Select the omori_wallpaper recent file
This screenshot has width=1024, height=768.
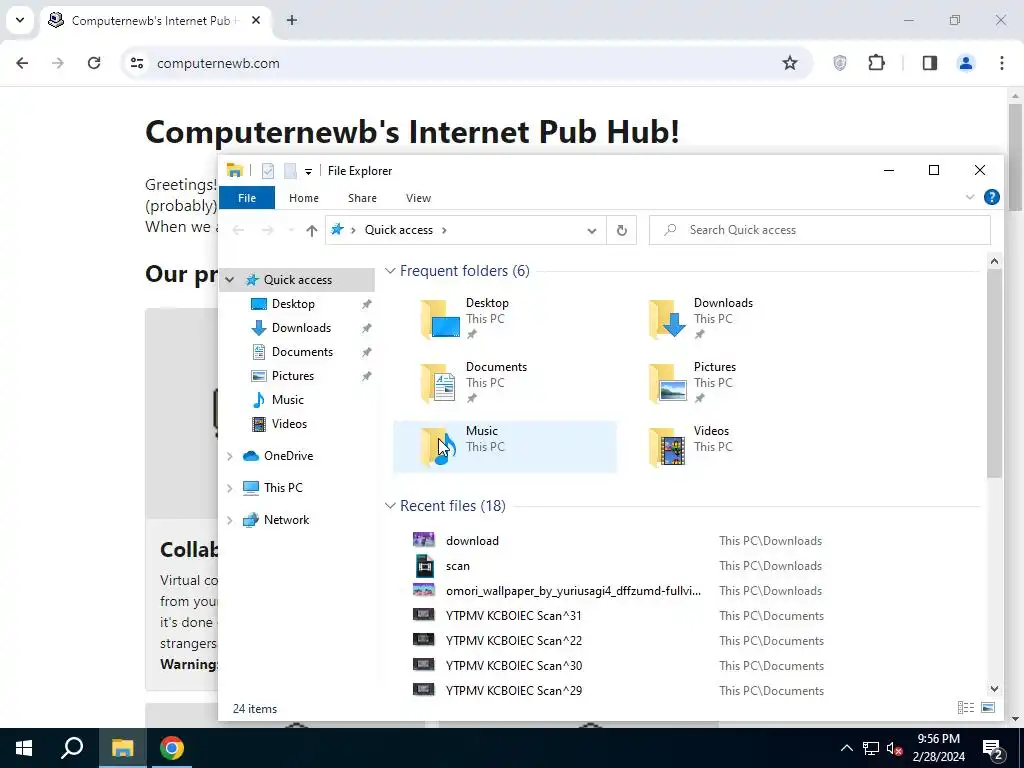(573, 591)
